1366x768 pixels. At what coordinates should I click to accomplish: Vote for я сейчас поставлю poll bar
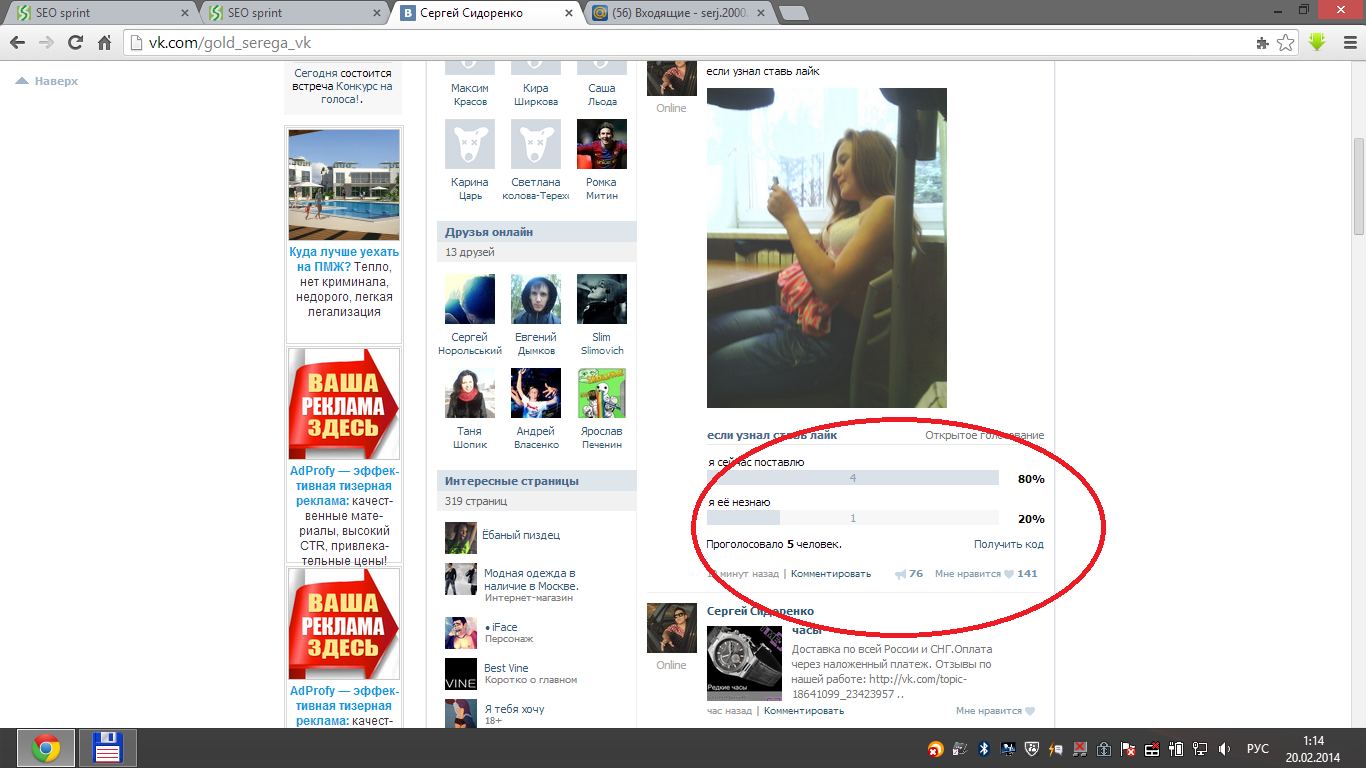853,478
